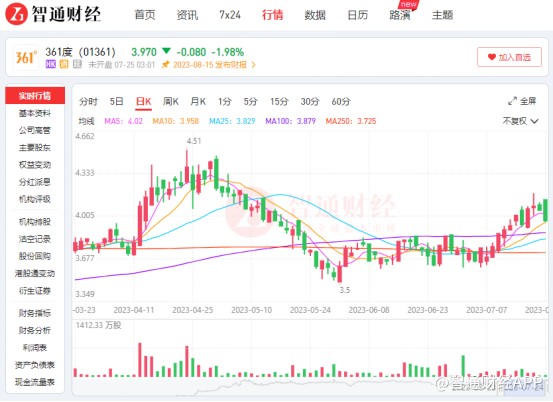Open 机构持股 in sidebar
This screenshot has width=553, height=402.
pos(35,222)
